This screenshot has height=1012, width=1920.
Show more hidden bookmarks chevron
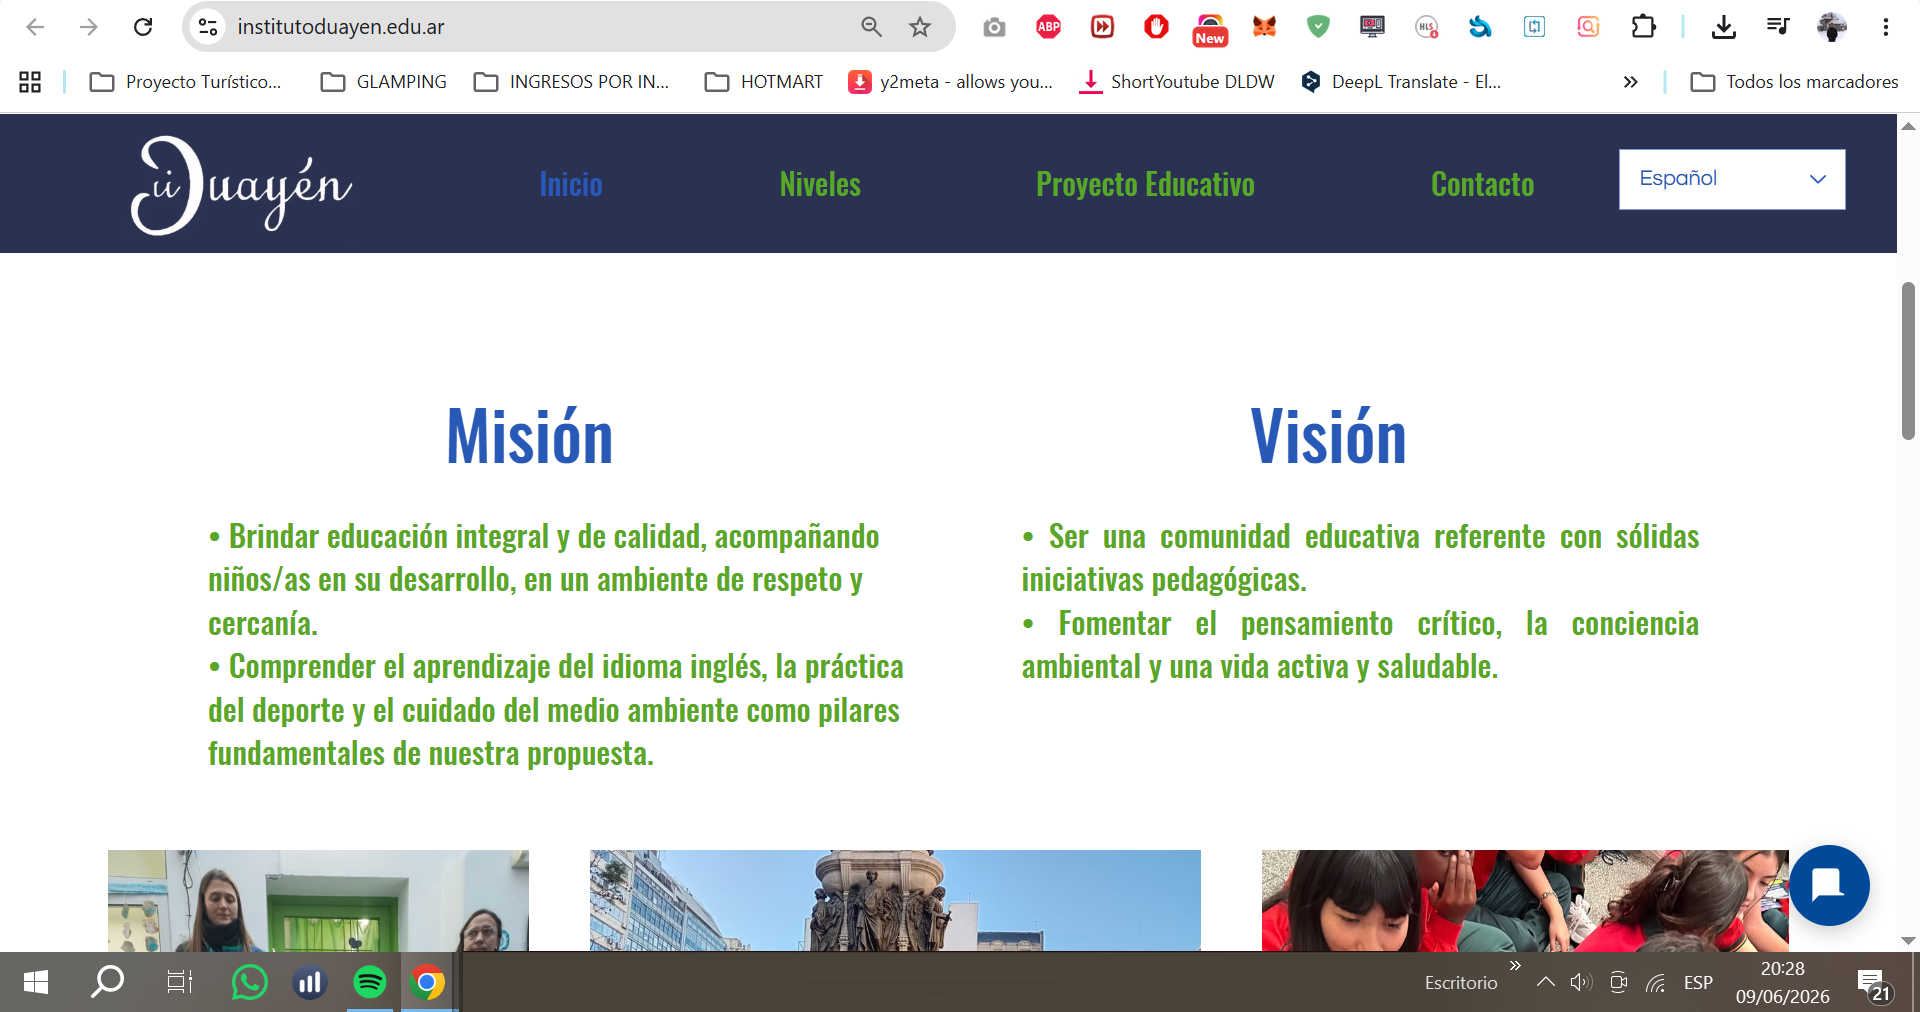coord(1631,82)
